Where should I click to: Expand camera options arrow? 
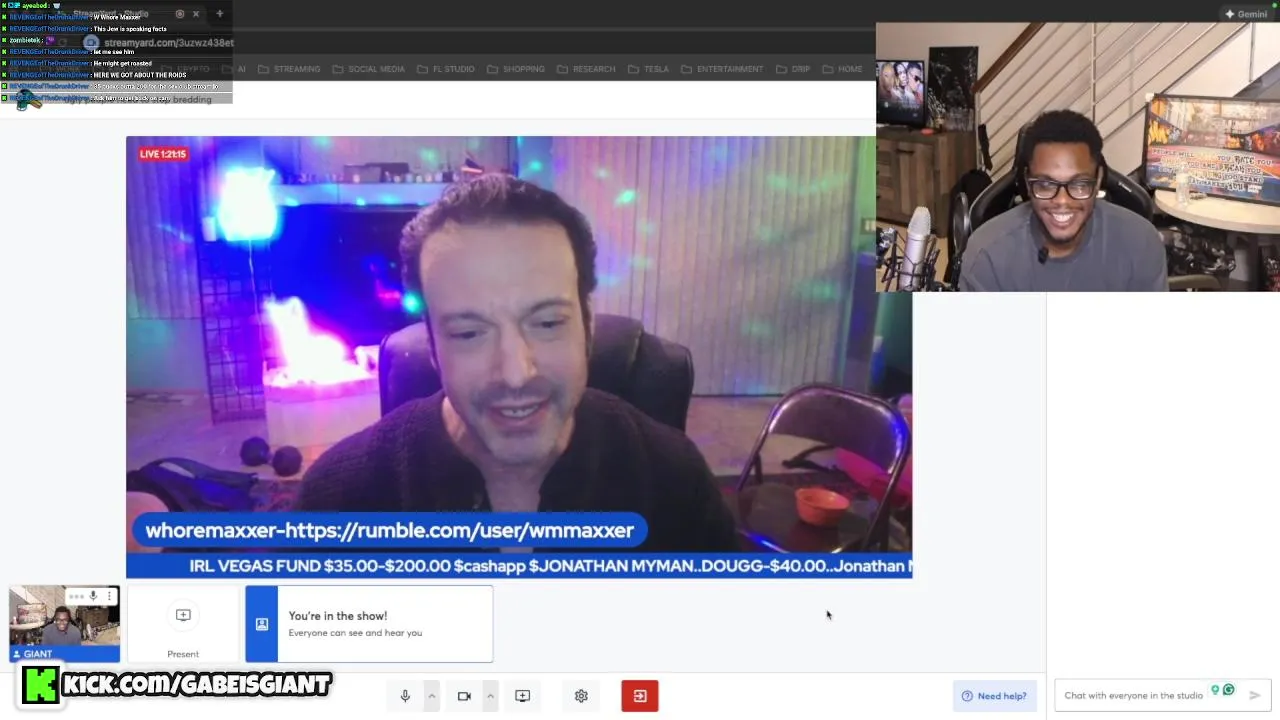tap(490, 696)
